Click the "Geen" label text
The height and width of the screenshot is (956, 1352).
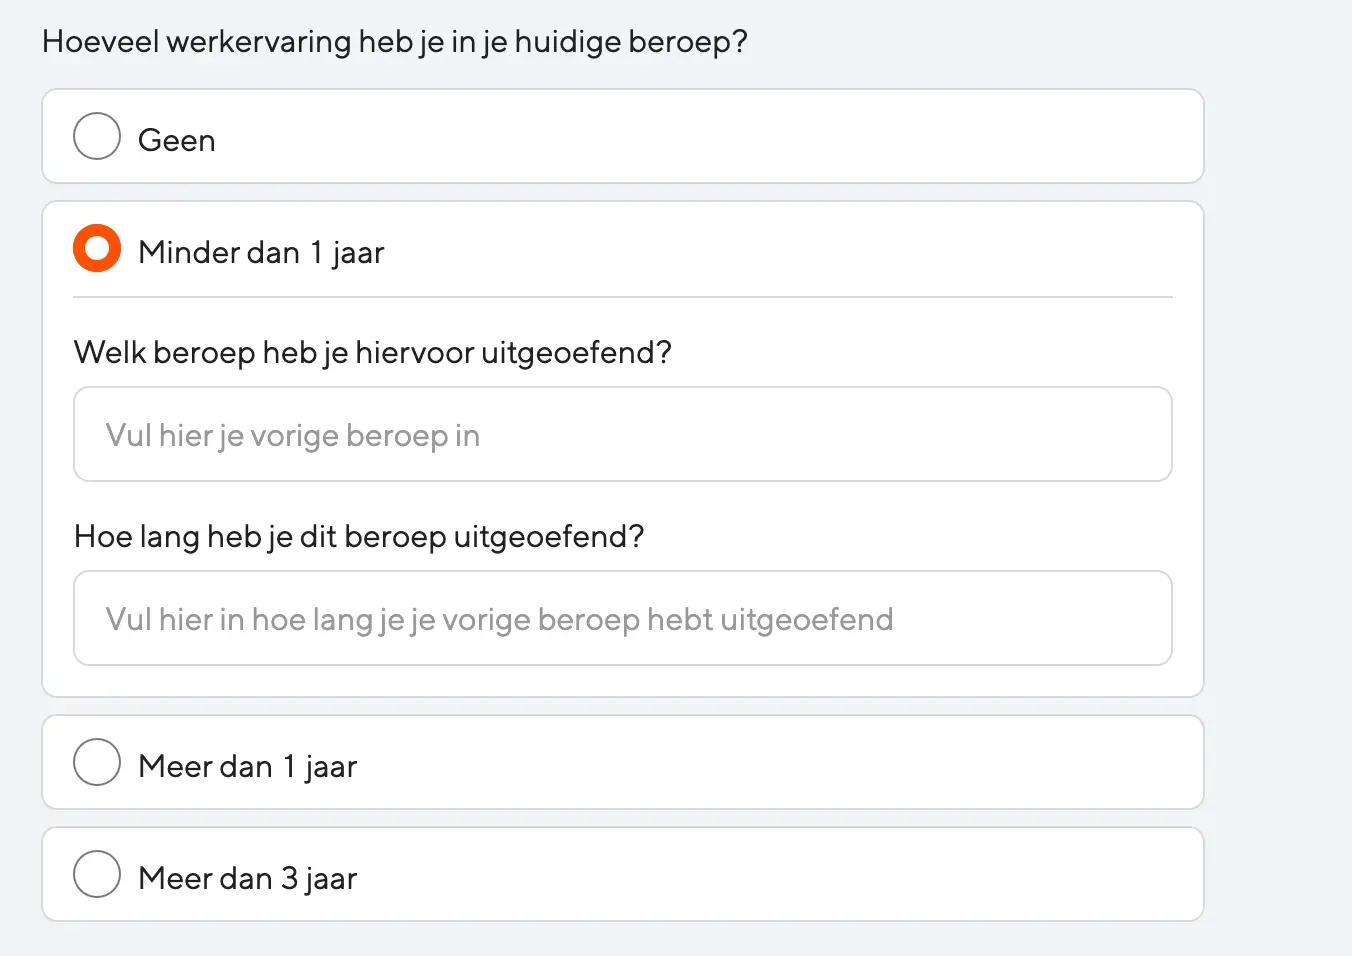click(x=176, y=140)
